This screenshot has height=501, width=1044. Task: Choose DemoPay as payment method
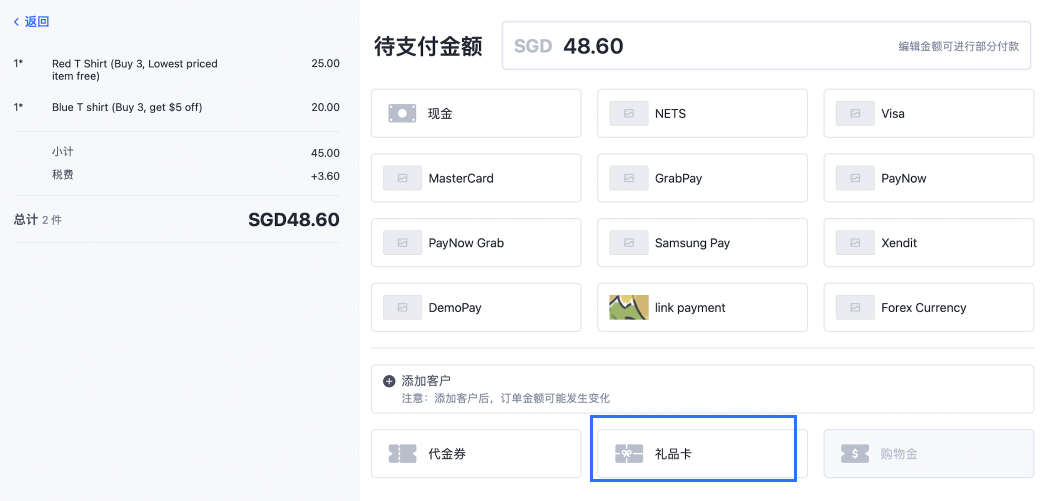pyautogui.click(x=476, y=307)
